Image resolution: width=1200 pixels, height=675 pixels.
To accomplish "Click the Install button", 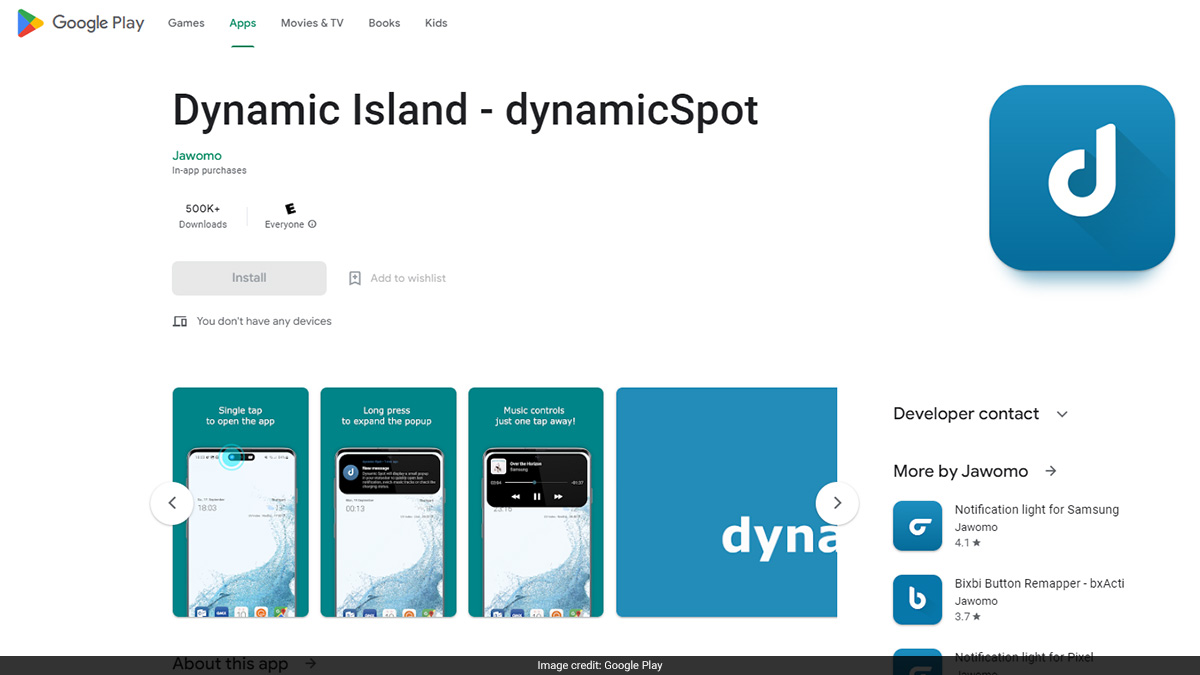I will [x=248, y=278].
